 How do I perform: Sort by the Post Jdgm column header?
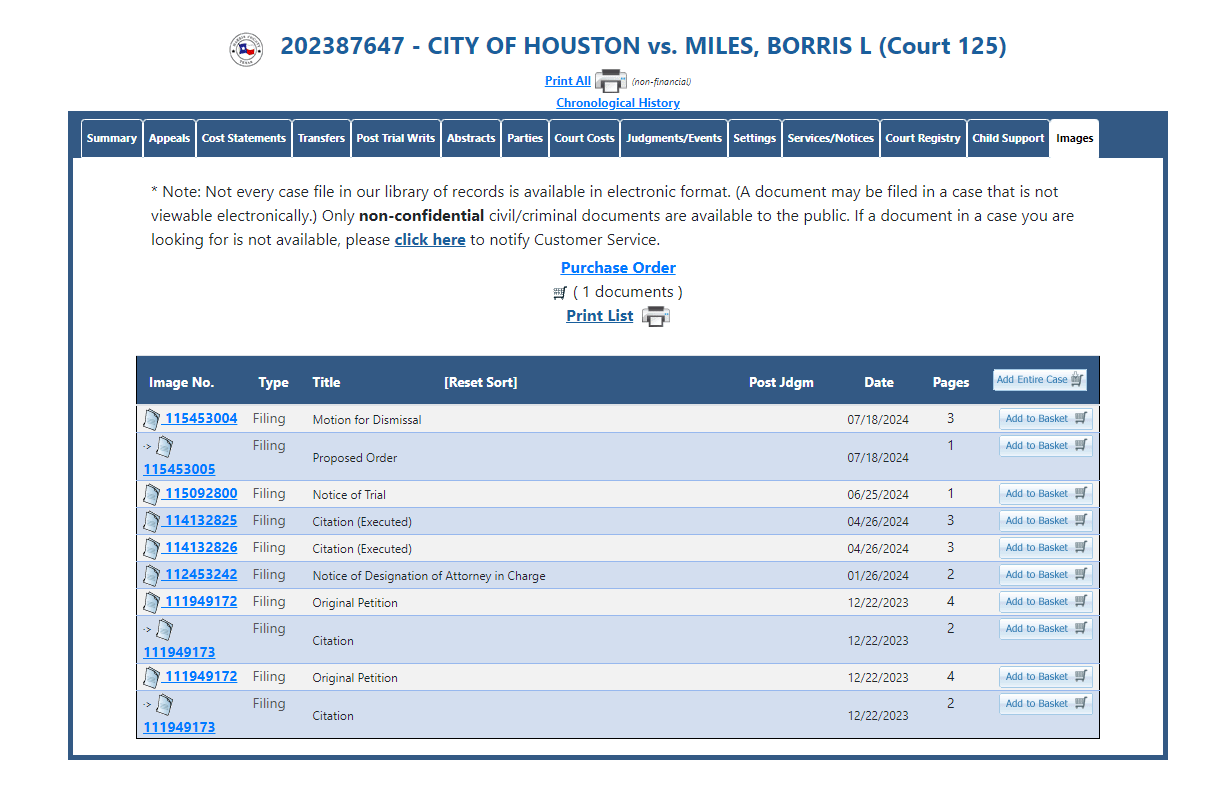coord(781,382)
